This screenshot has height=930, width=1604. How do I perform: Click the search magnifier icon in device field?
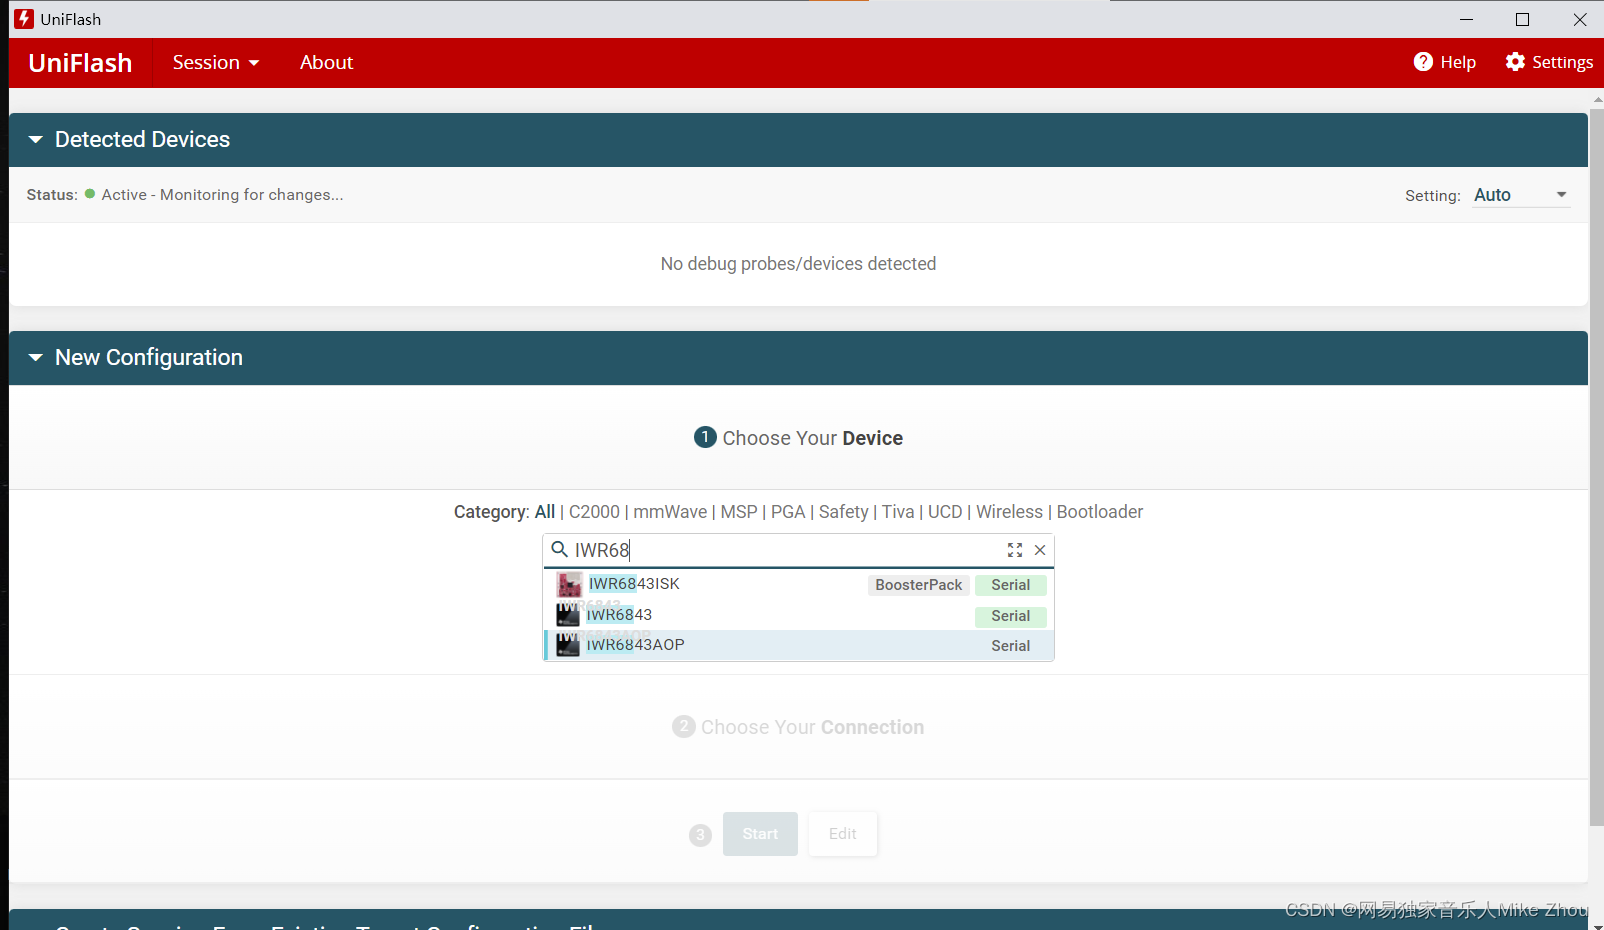pos(560,549)
